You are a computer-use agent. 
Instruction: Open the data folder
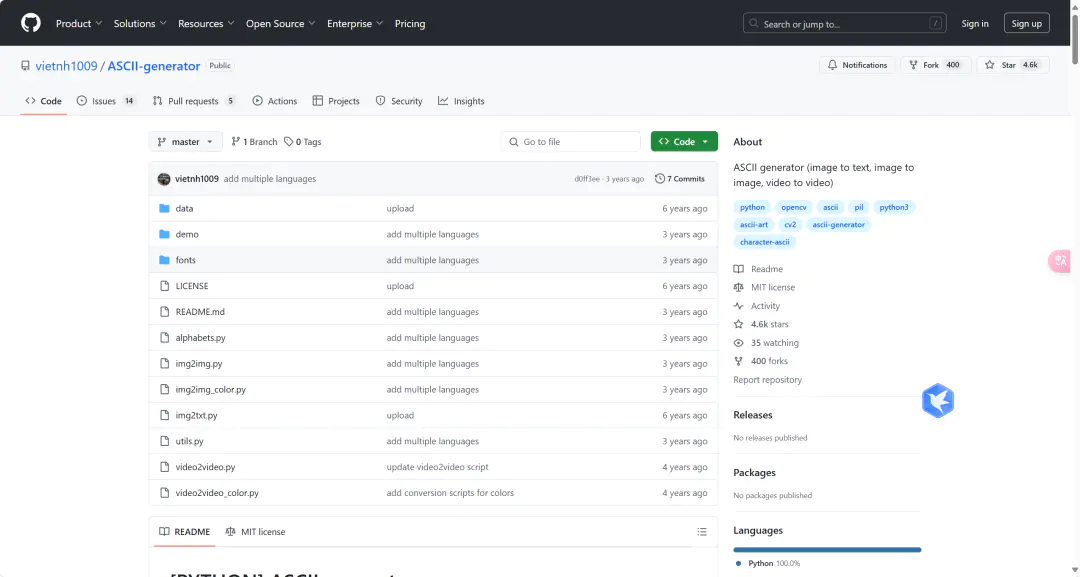(x=184, y=209)
